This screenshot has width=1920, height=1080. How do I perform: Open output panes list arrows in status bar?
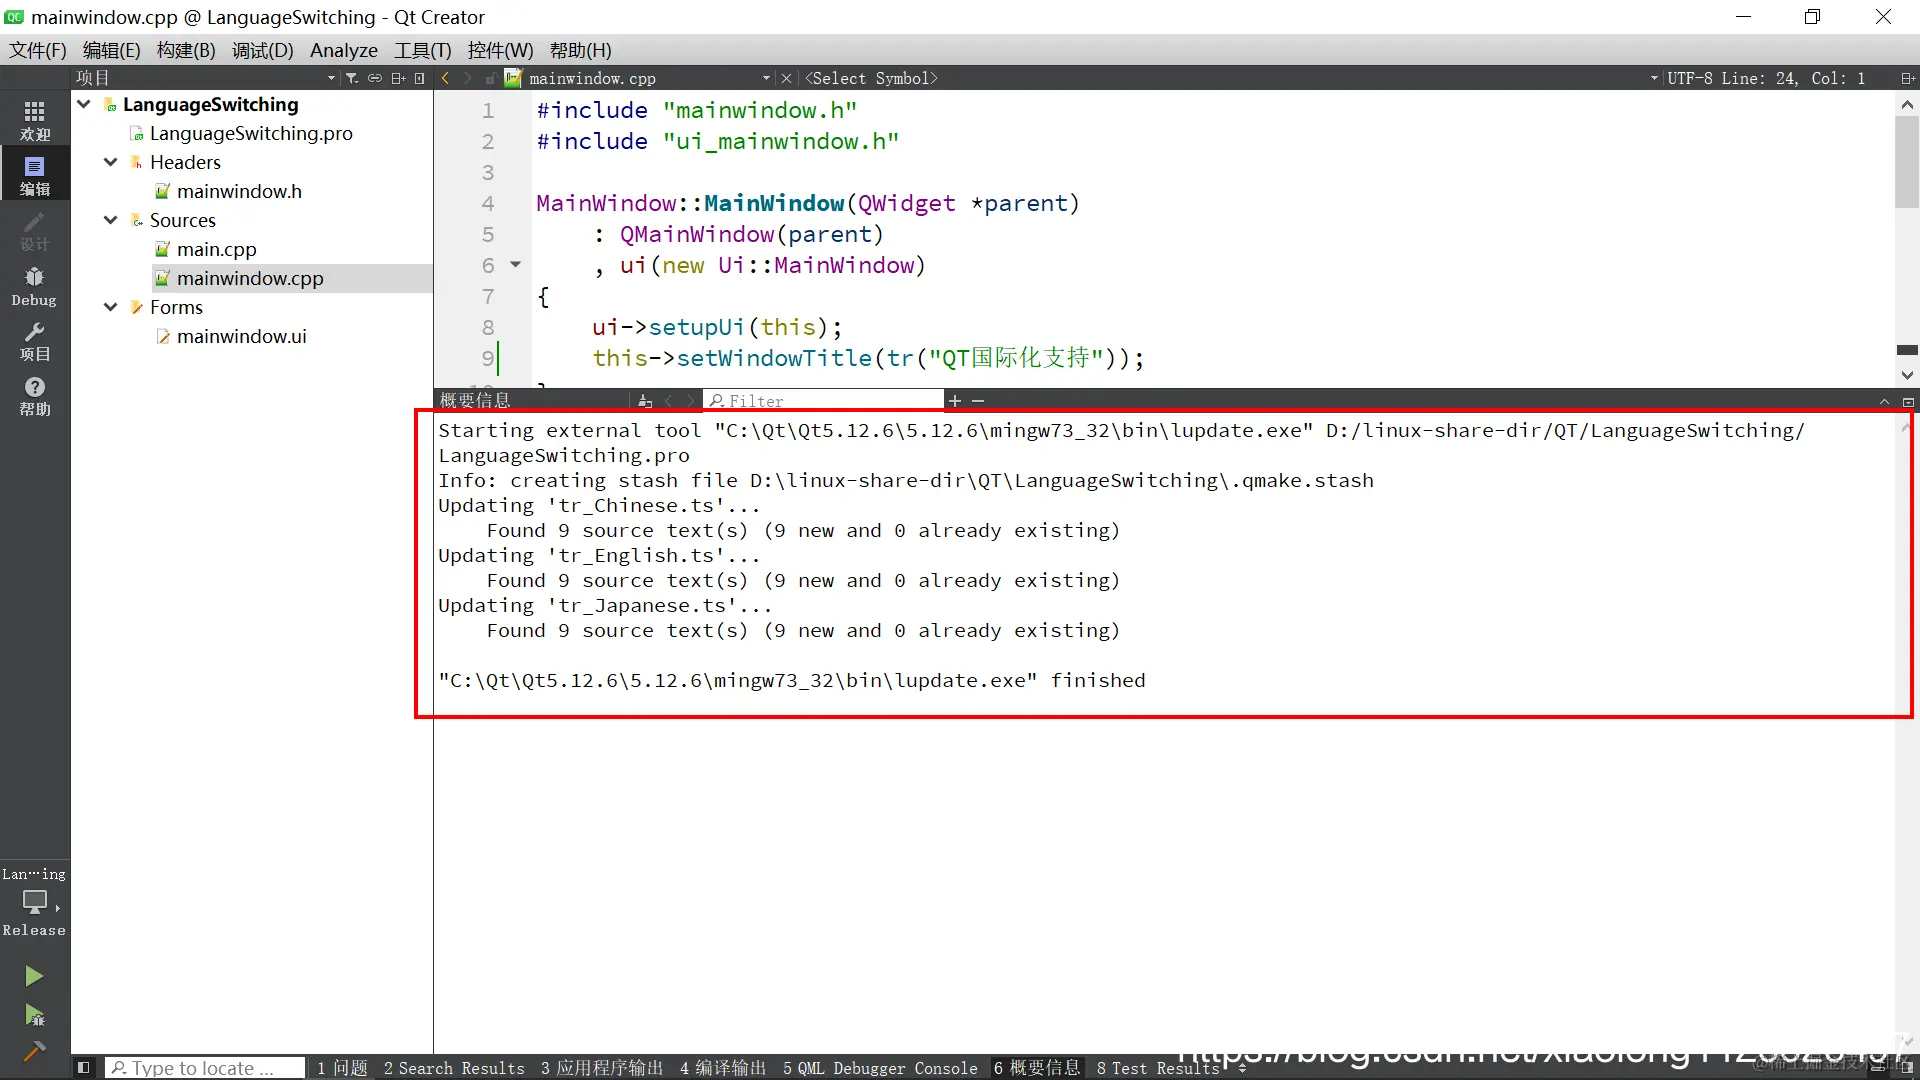pyautogui.click(x=1242, y=1068)
